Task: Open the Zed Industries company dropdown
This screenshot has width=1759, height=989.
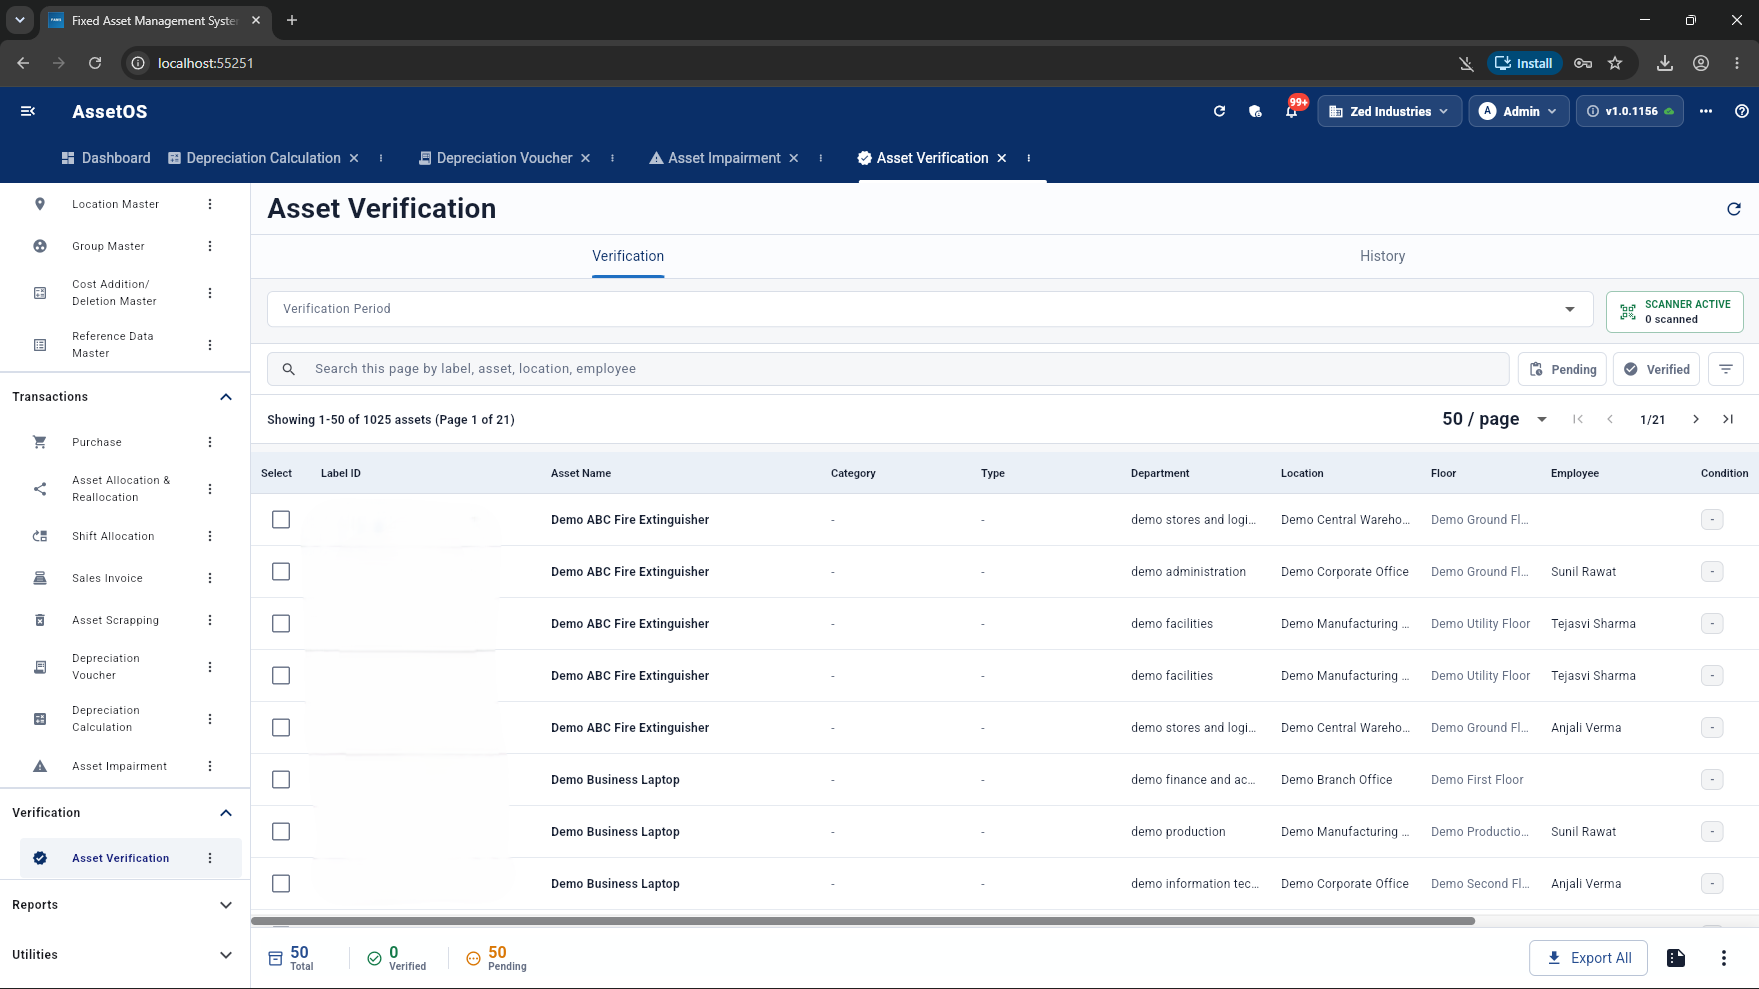Action: [x=1390, y=111]
